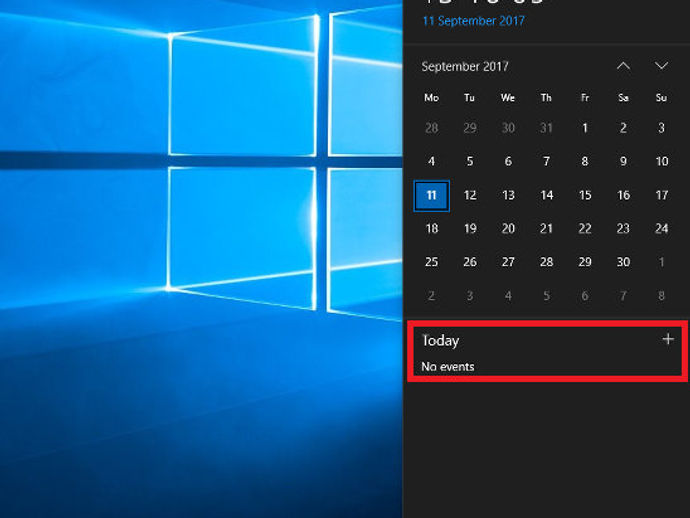Select September 21 in the calendar

(547, 228)
